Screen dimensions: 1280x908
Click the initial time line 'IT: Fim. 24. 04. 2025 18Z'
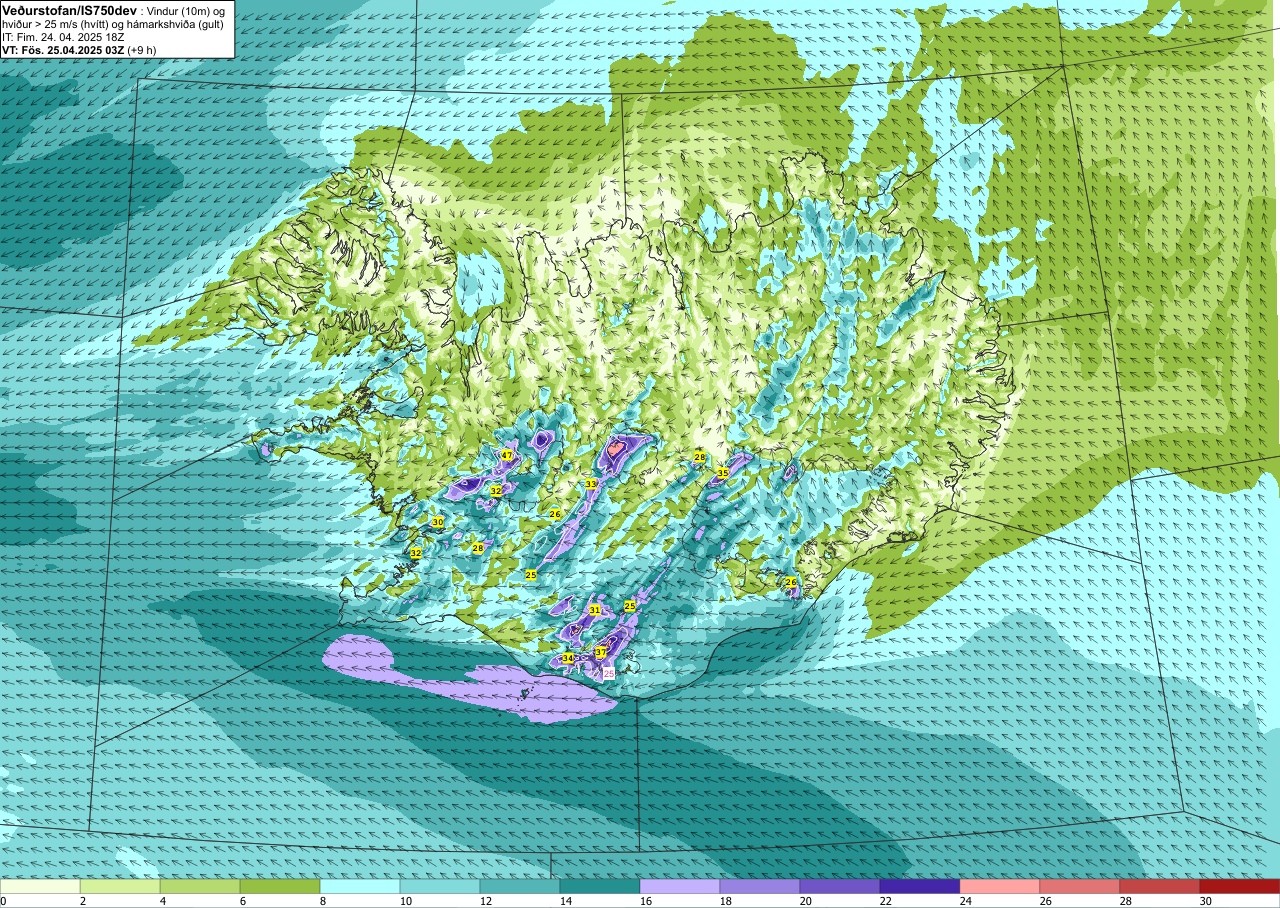(64, 36)
